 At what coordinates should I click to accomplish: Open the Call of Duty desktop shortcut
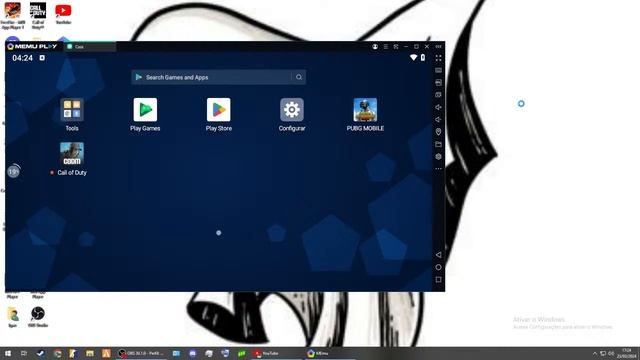[x=38, y=16]
